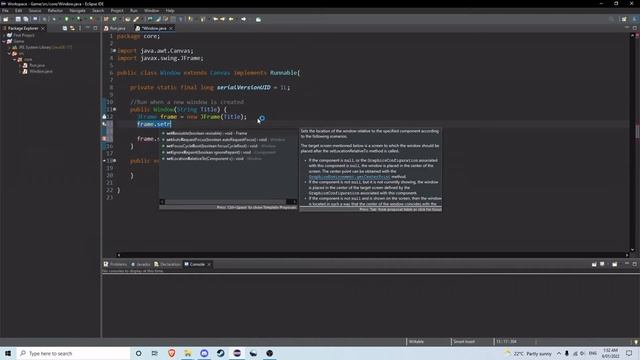Click the Save All toolbar icon
Viewport: 640px width, 360px height.
point(26,19)
